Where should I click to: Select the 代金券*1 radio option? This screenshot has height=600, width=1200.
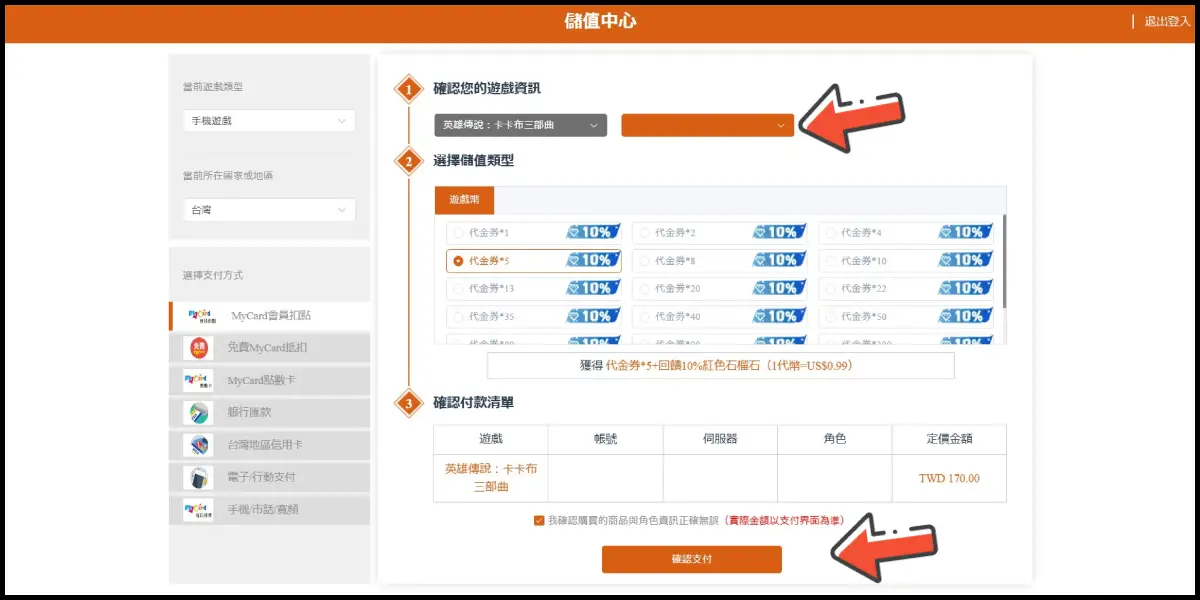point(458,233)
